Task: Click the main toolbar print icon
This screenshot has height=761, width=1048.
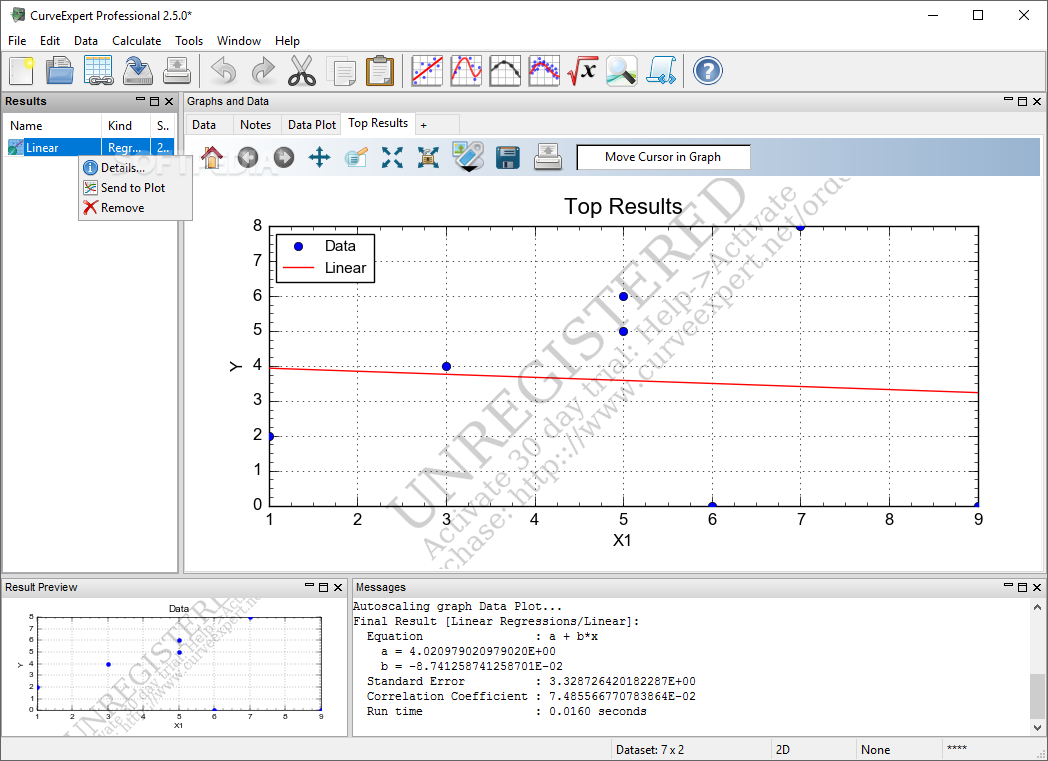Action: pos(176,71)
